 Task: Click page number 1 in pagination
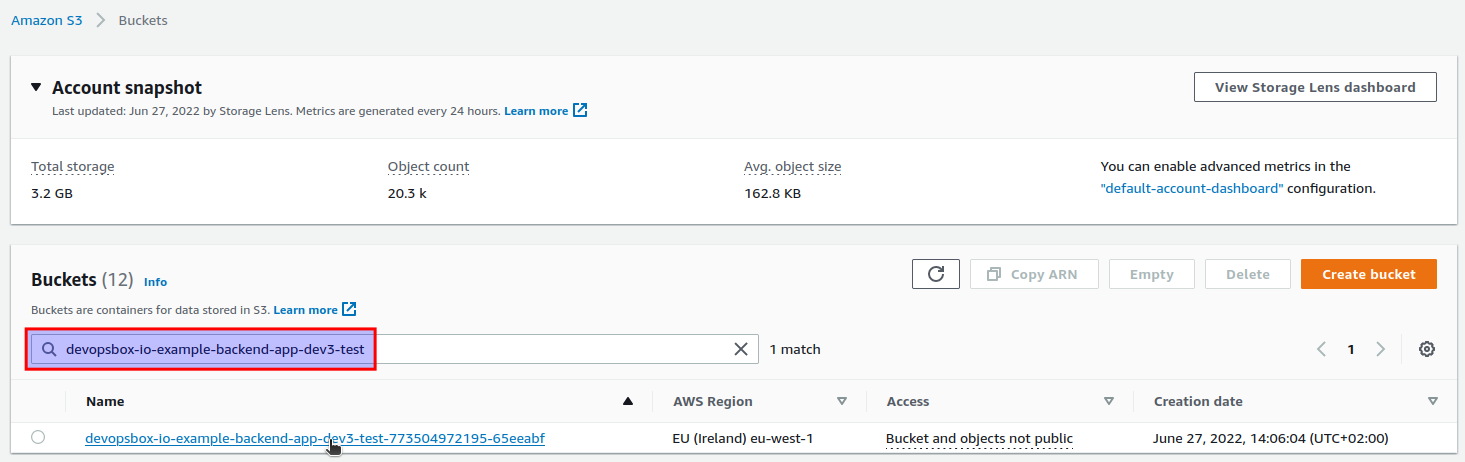click(1351, 349)
